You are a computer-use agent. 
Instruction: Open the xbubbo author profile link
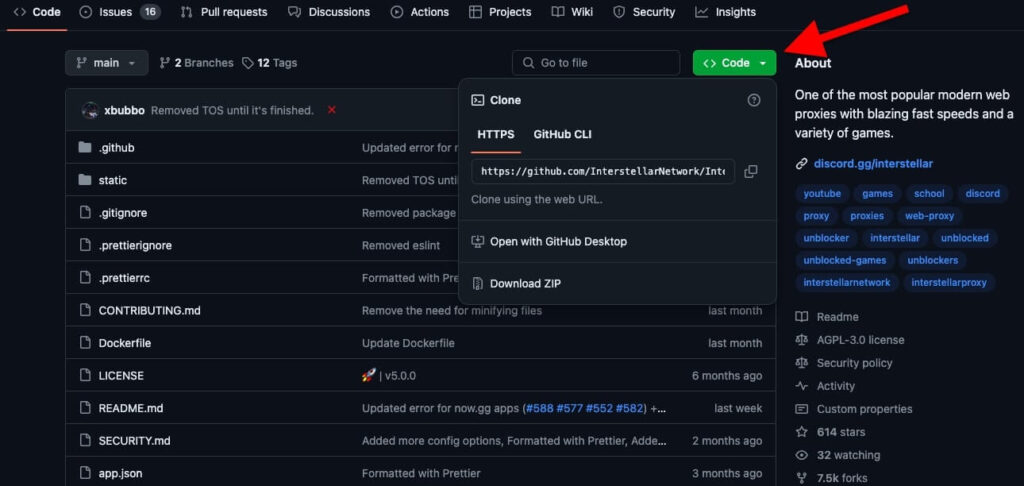pyautogui.click(x=124, y=110)
